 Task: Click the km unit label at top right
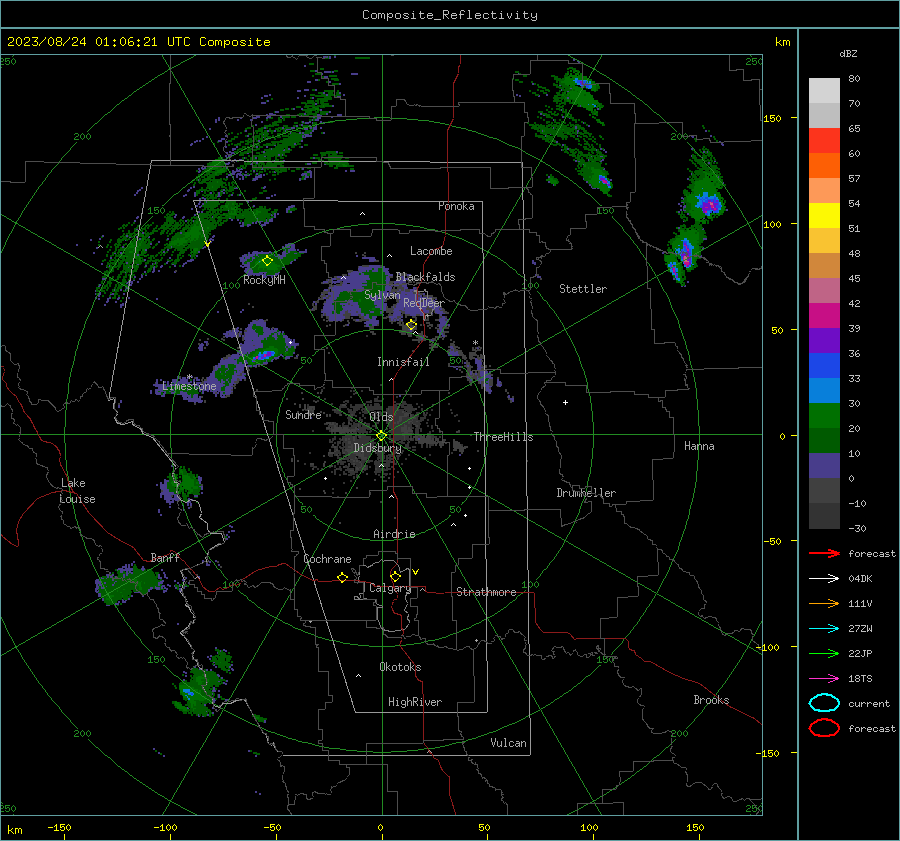click(783, 42)
